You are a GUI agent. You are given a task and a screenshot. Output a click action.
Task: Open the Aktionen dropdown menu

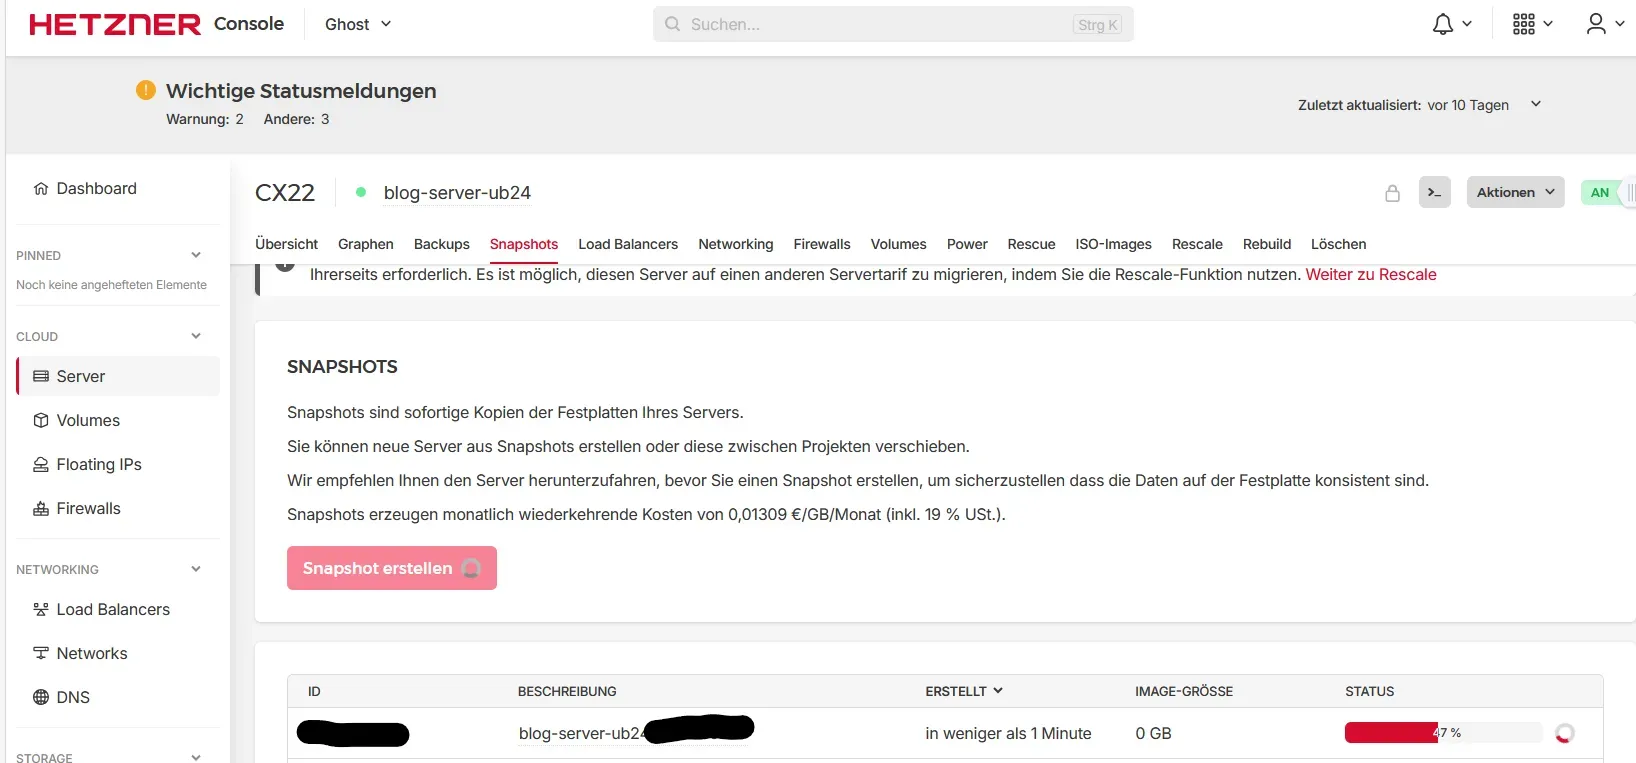point(1515,193)
